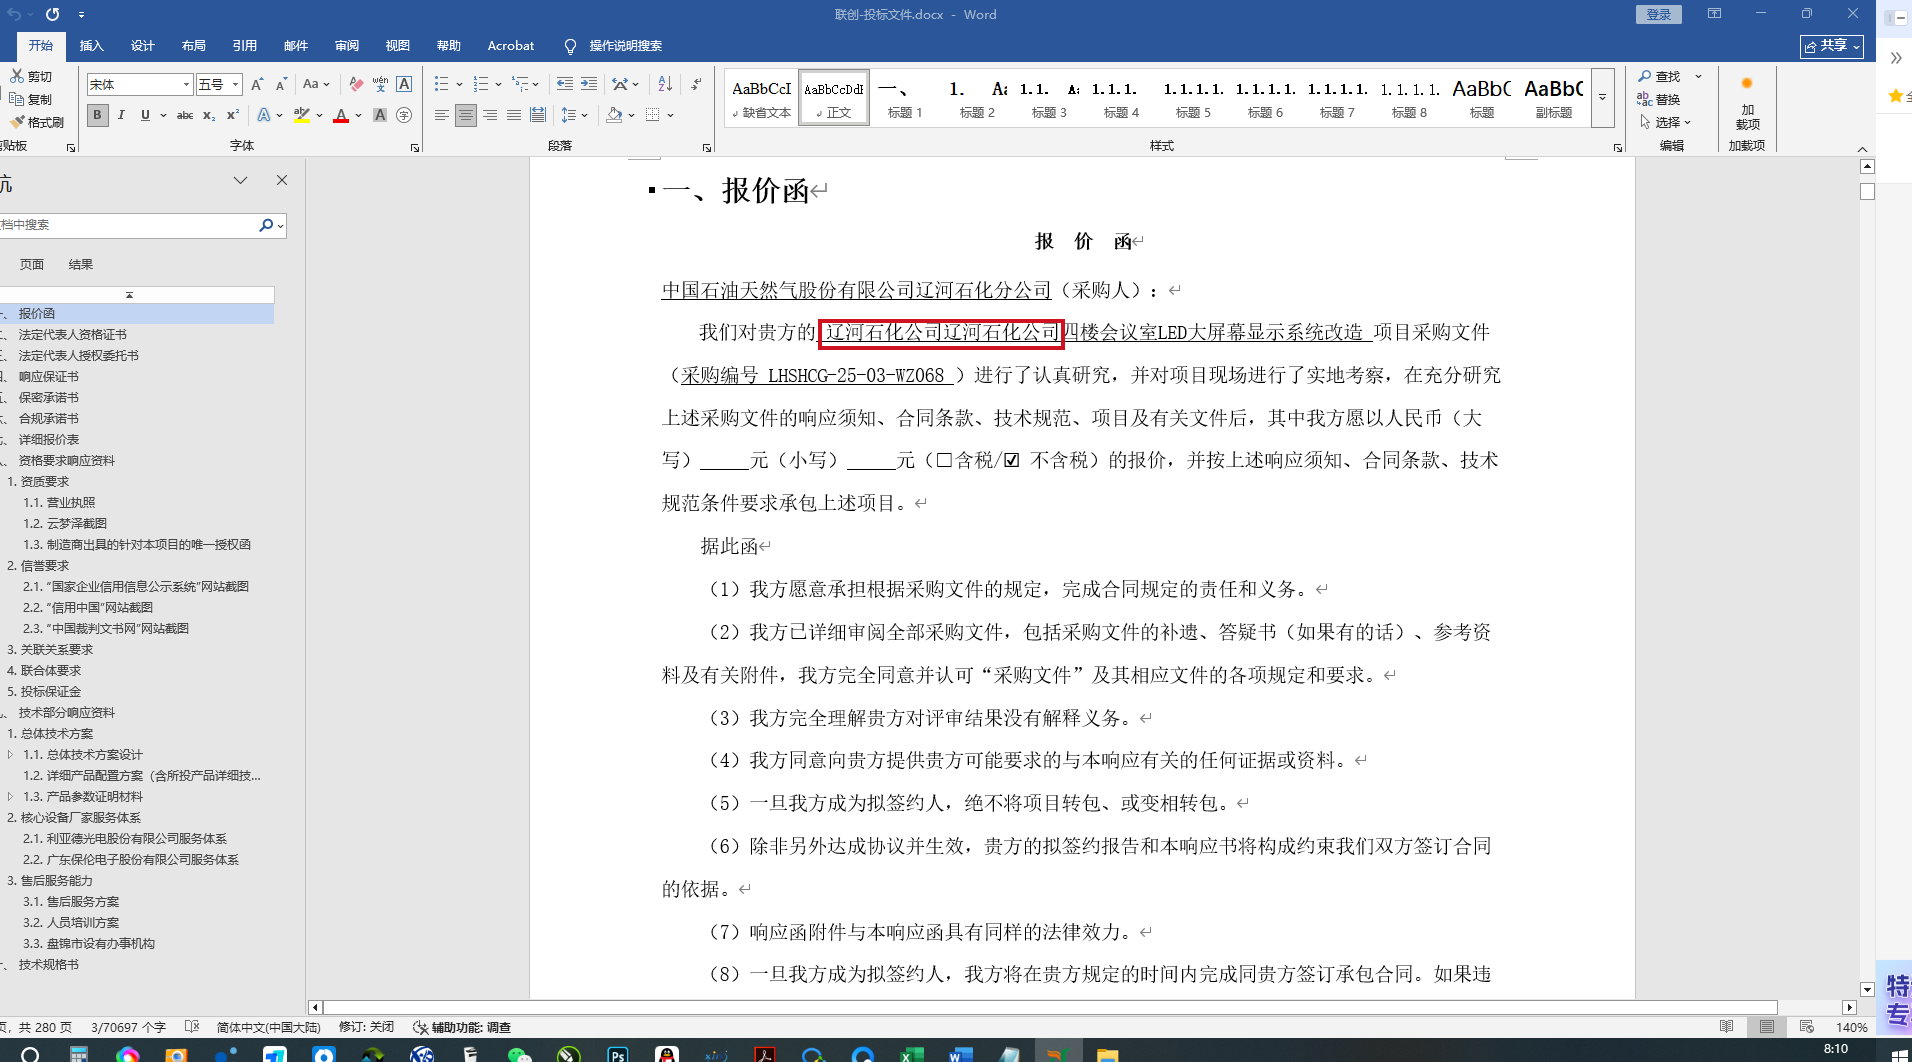Expand the styles gallery more arrow

click(x=1602, y=98)
